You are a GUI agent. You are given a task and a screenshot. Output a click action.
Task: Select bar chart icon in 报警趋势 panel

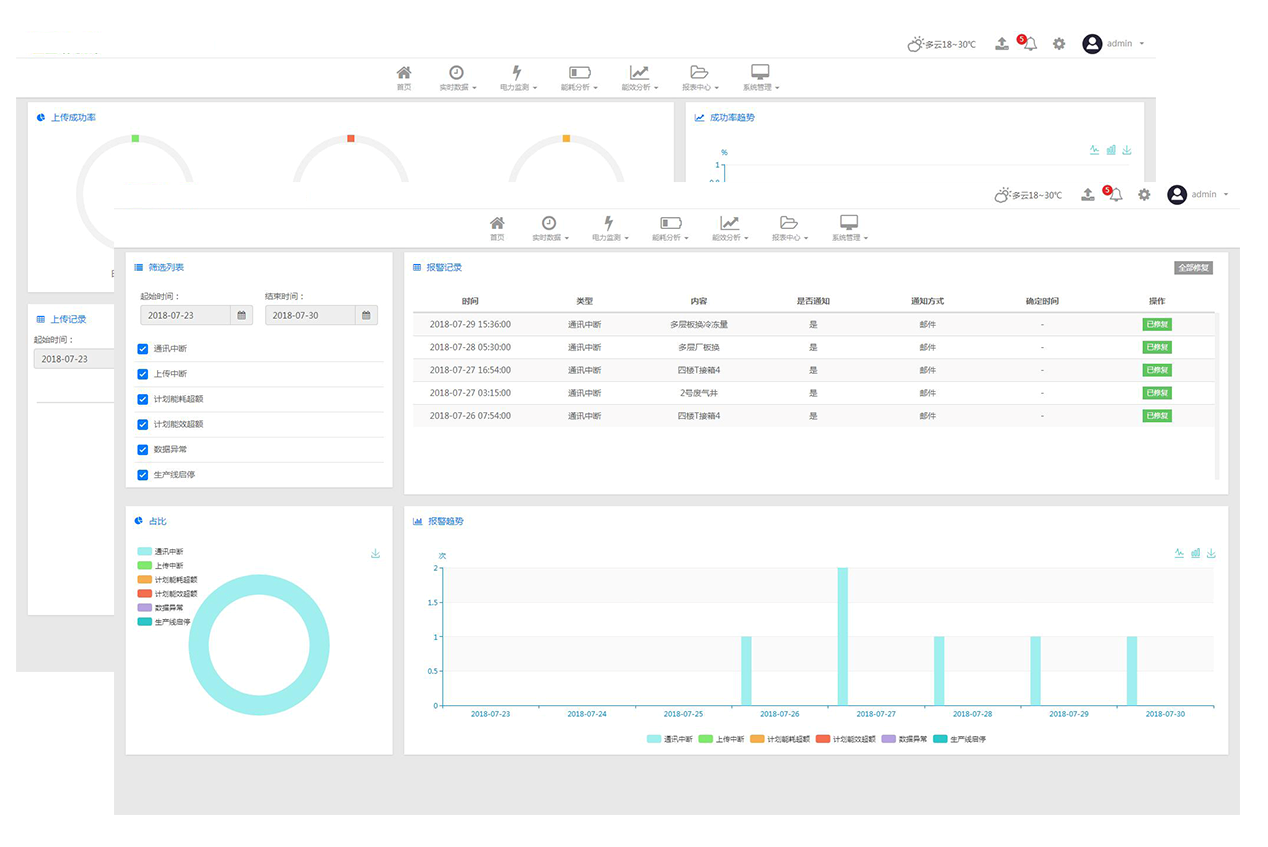coord(1195,553)
